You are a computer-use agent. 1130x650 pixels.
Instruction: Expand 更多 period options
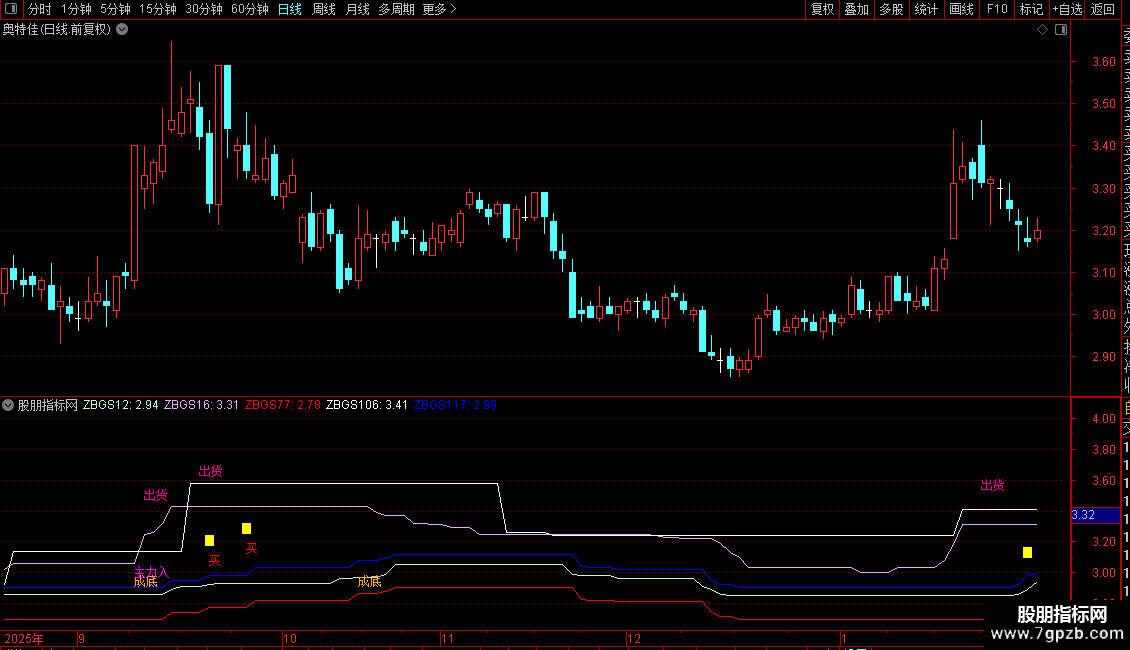click(439, 9)
